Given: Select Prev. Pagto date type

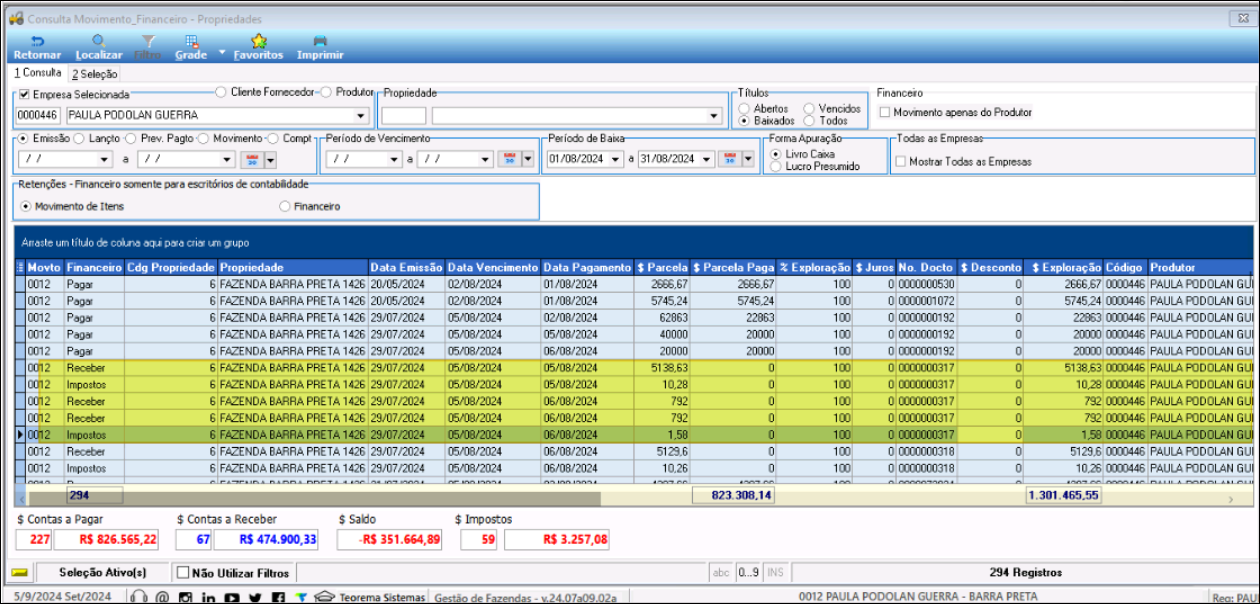Looking at the screenshot, I should (x=132, y=138).
